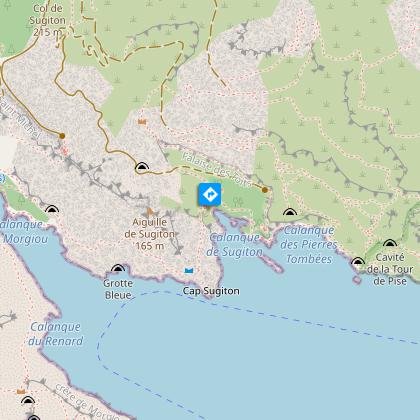The width and height of the screenshot is (420, 420).
Task: Select the cave icon above Grotte Bleue
Action: (x=118, y=268)
